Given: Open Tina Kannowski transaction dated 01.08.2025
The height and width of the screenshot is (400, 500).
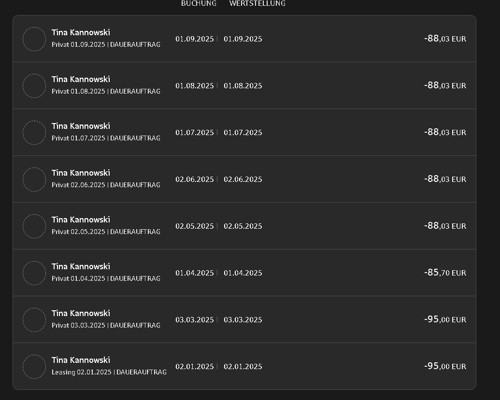Looking at the screenshot, I should point(244,85).
